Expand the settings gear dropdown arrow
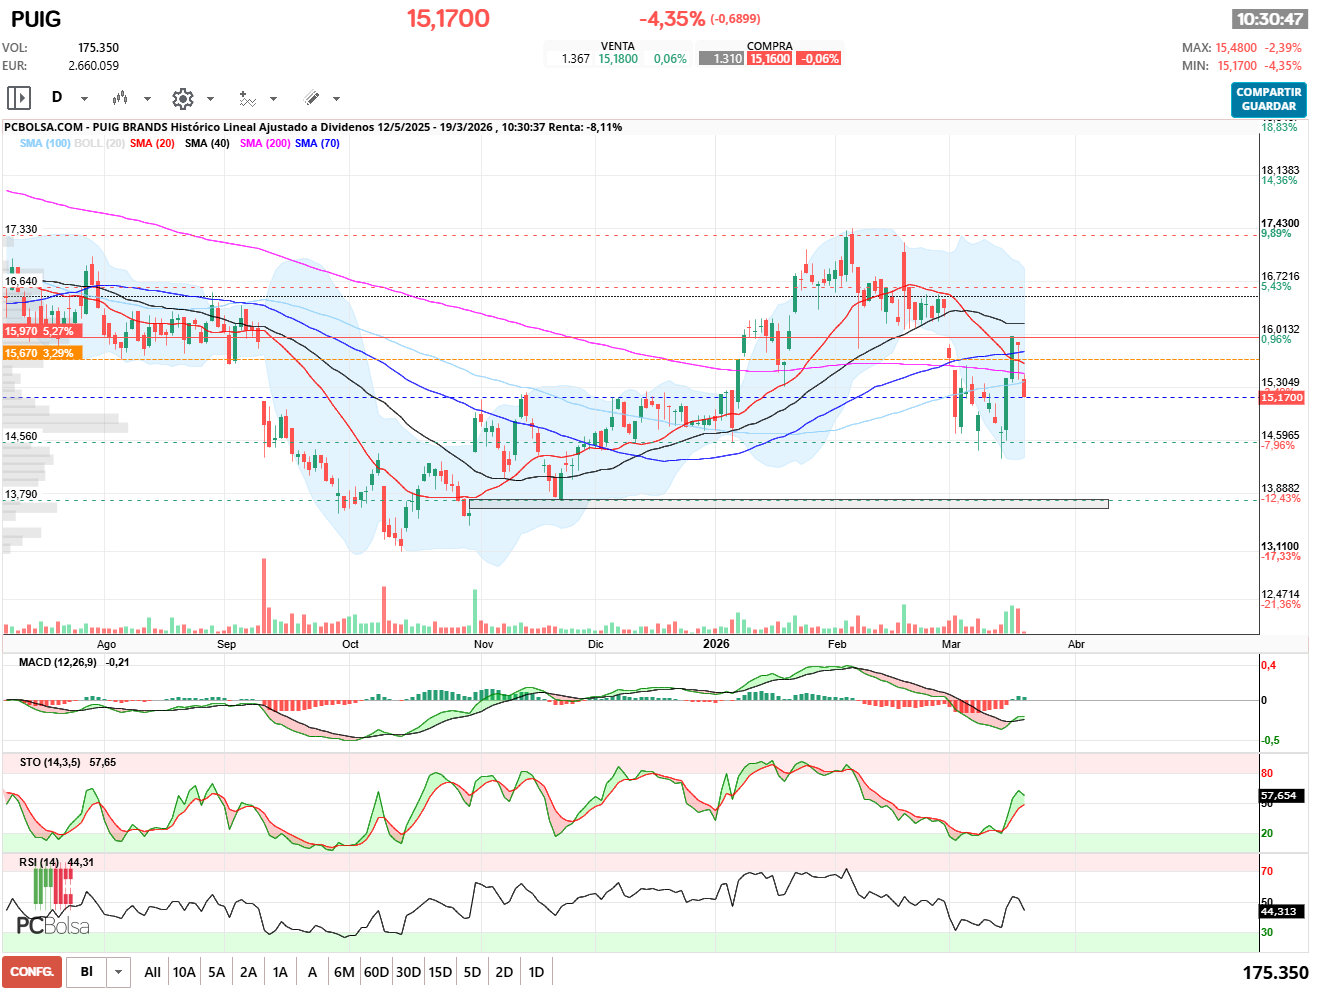Screen dimensions: 1322x993 (x=210, y=99)
